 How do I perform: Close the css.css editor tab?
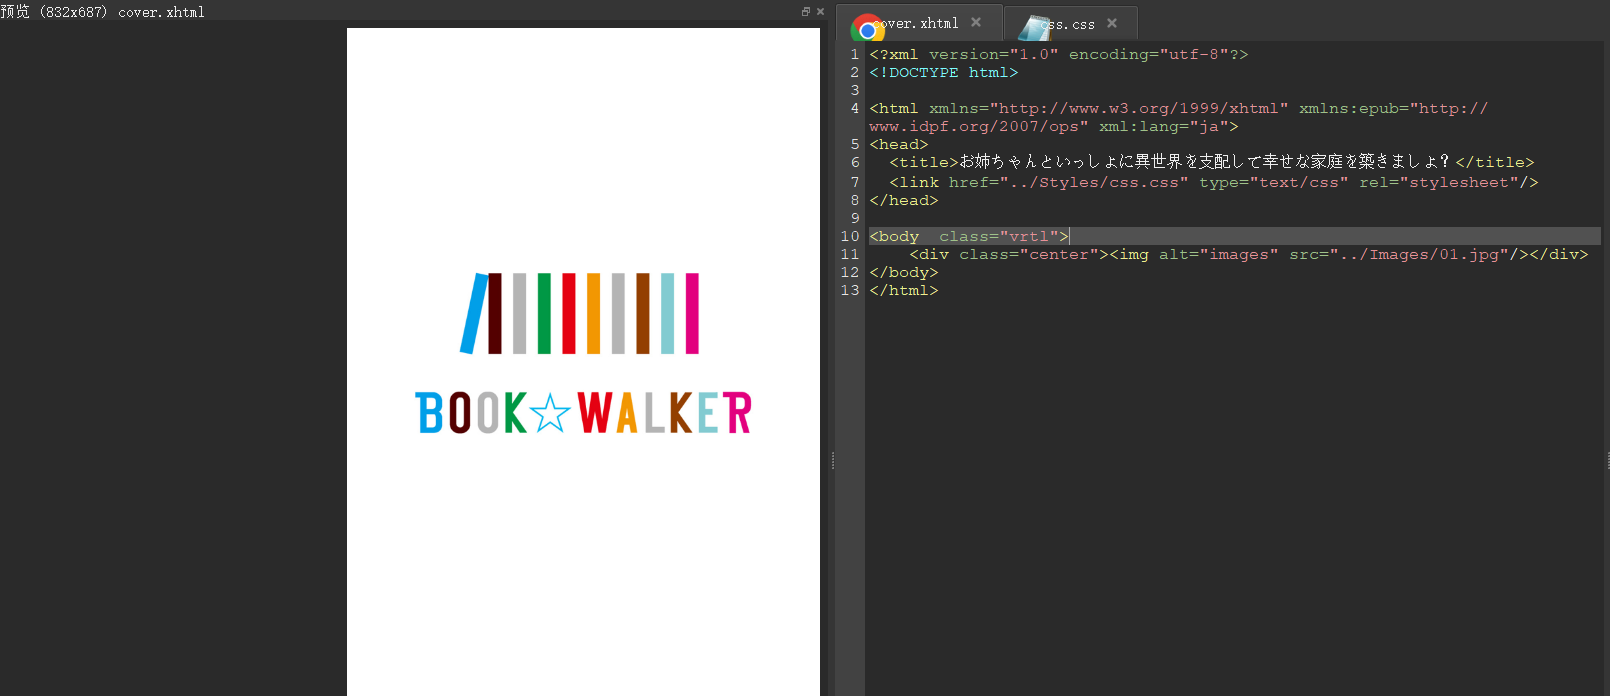click(x=1112, y=23)
